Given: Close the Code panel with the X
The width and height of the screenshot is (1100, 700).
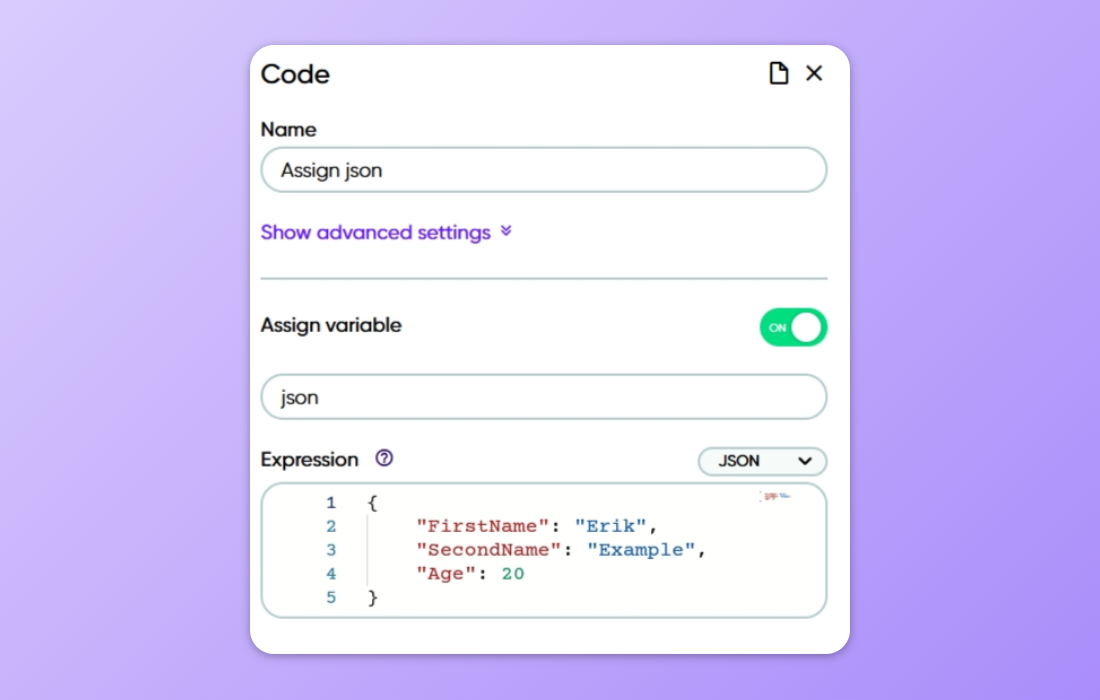Looking at the screenshot, I should [x=814, y=74].
